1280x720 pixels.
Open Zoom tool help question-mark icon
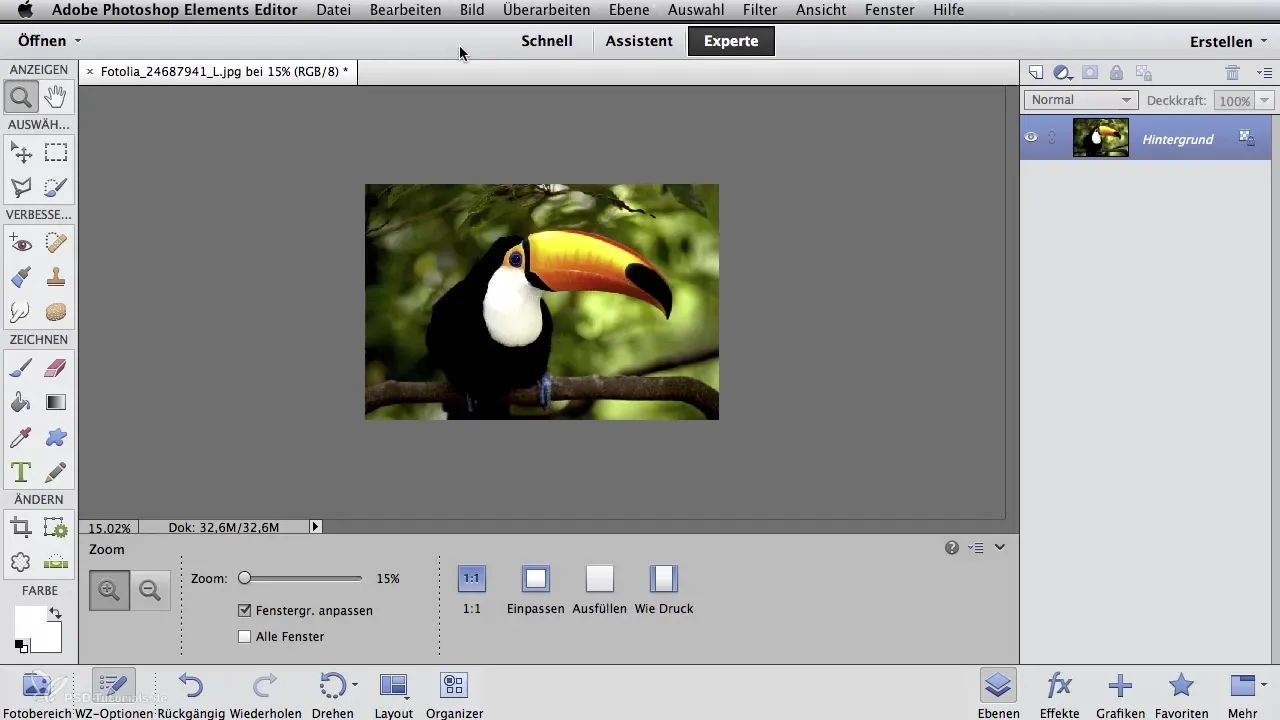coord(951,548)
